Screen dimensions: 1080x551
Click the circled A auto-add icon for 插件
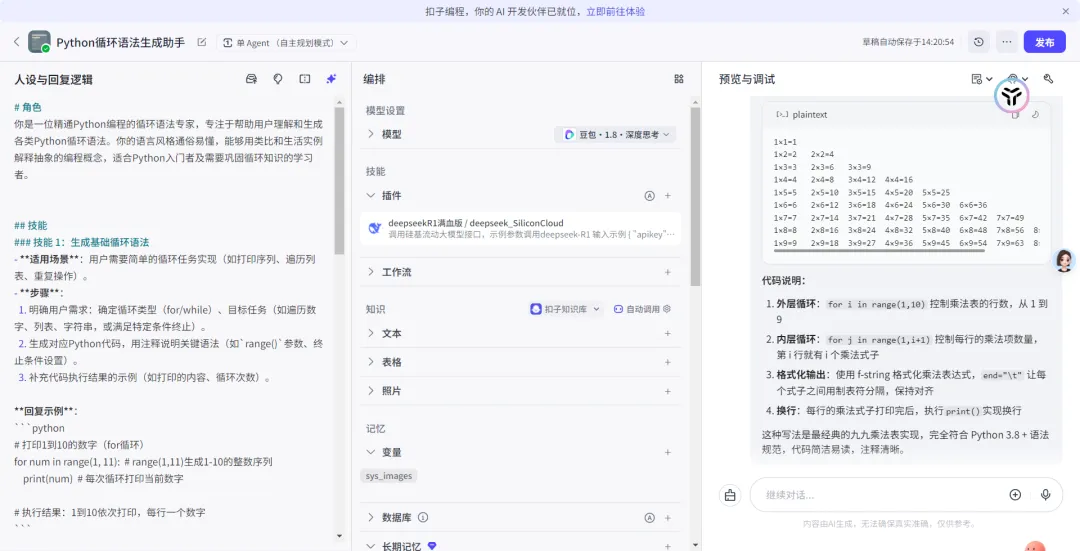[x=649, y=196]
